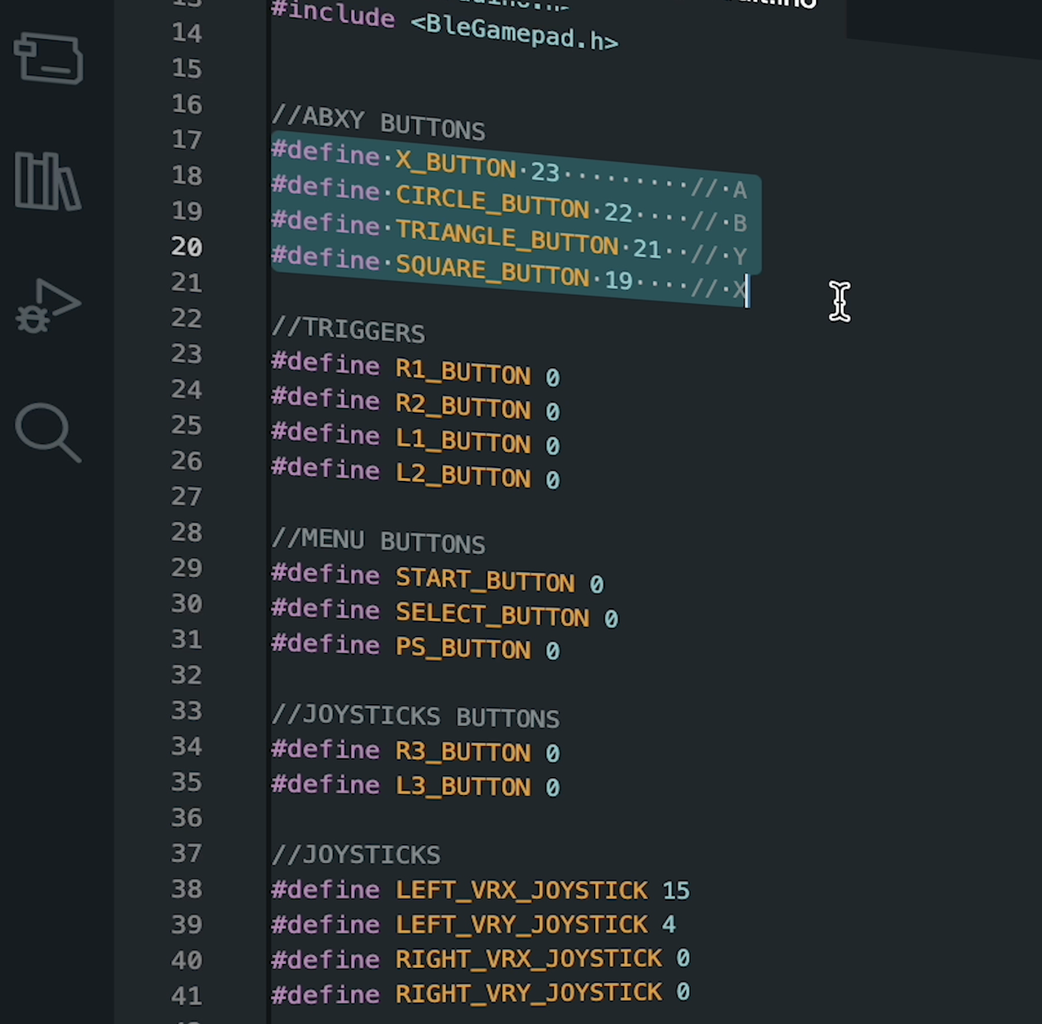The height and width of the screenshot is (1024, 1042).
Task: Open the Boards Manager sidebar icon
Action: tap(49, 58)
